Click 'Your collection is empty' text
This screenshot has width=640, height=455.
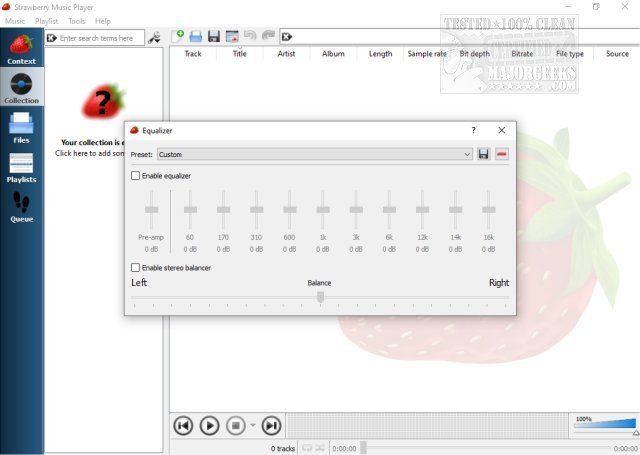tap(93, 142)
